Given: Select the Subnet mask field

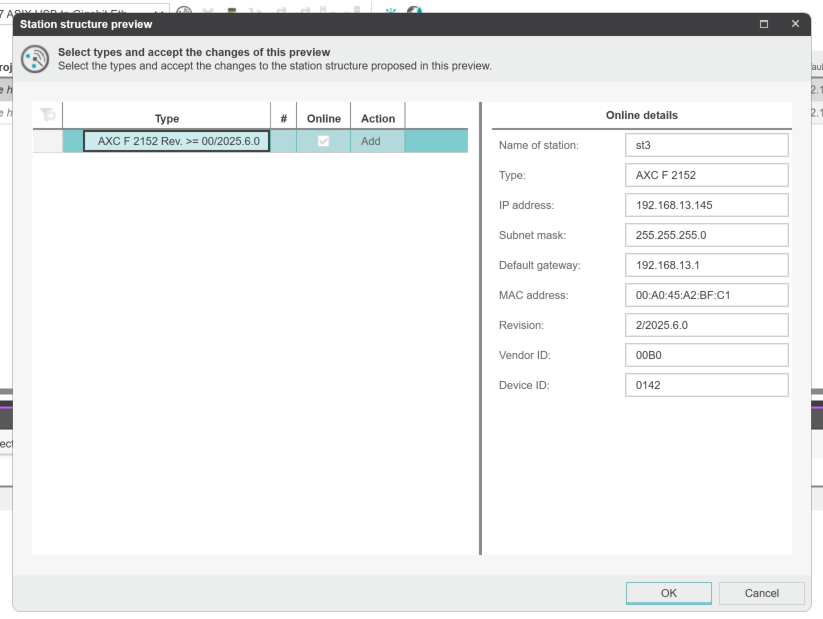Looking at the screenshot, I should pos(706,235).
